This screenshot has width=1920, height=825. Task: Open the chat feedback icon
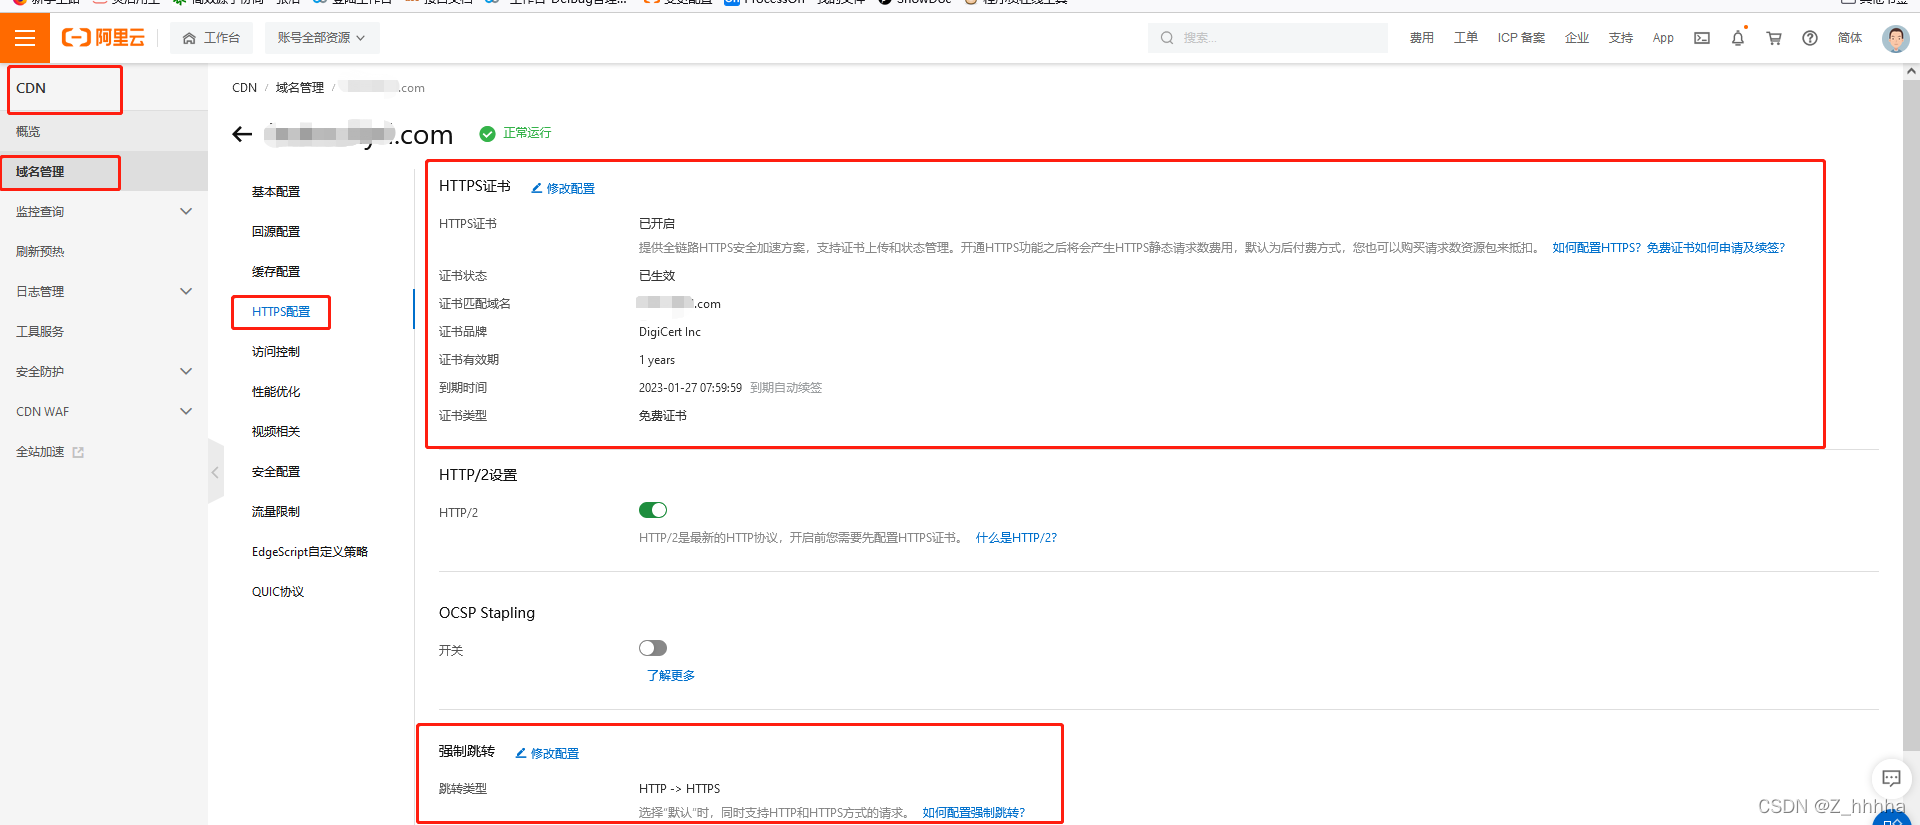point(1891,778)
